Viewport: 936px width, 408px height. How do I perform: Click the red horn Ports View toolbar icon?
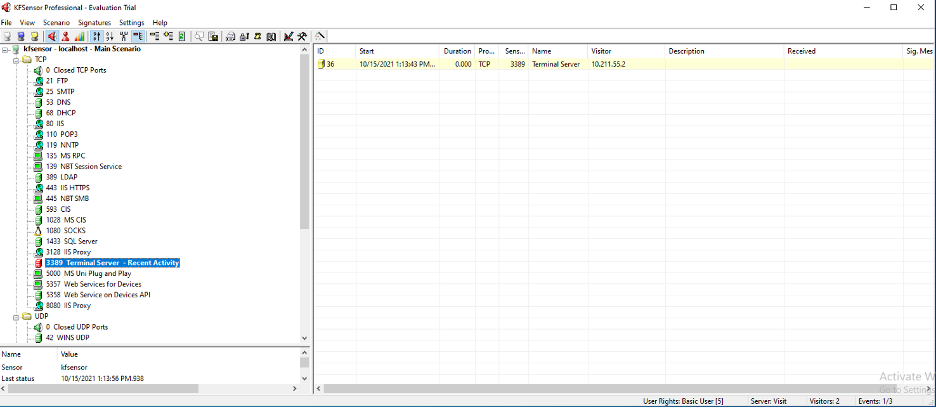coord(52,36)
